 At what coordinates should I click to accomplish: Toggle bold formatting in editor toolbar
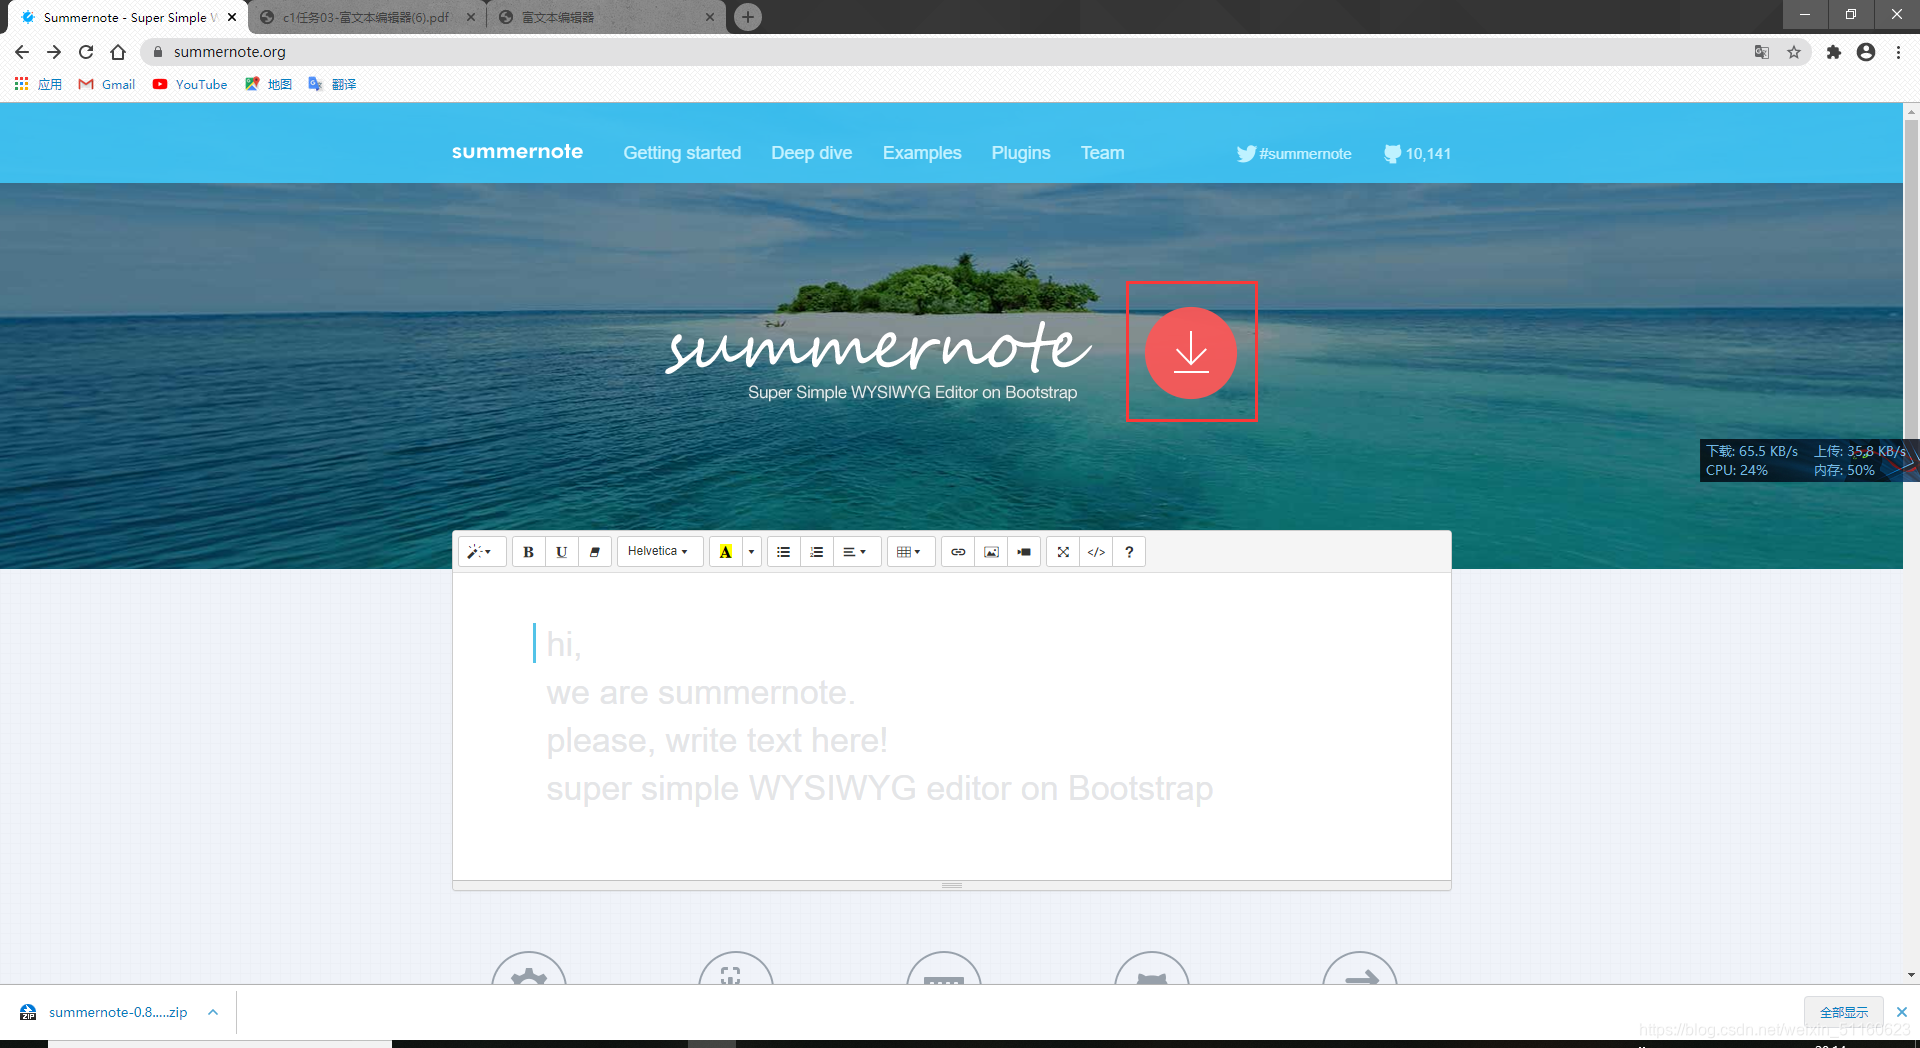coord(528,552)
